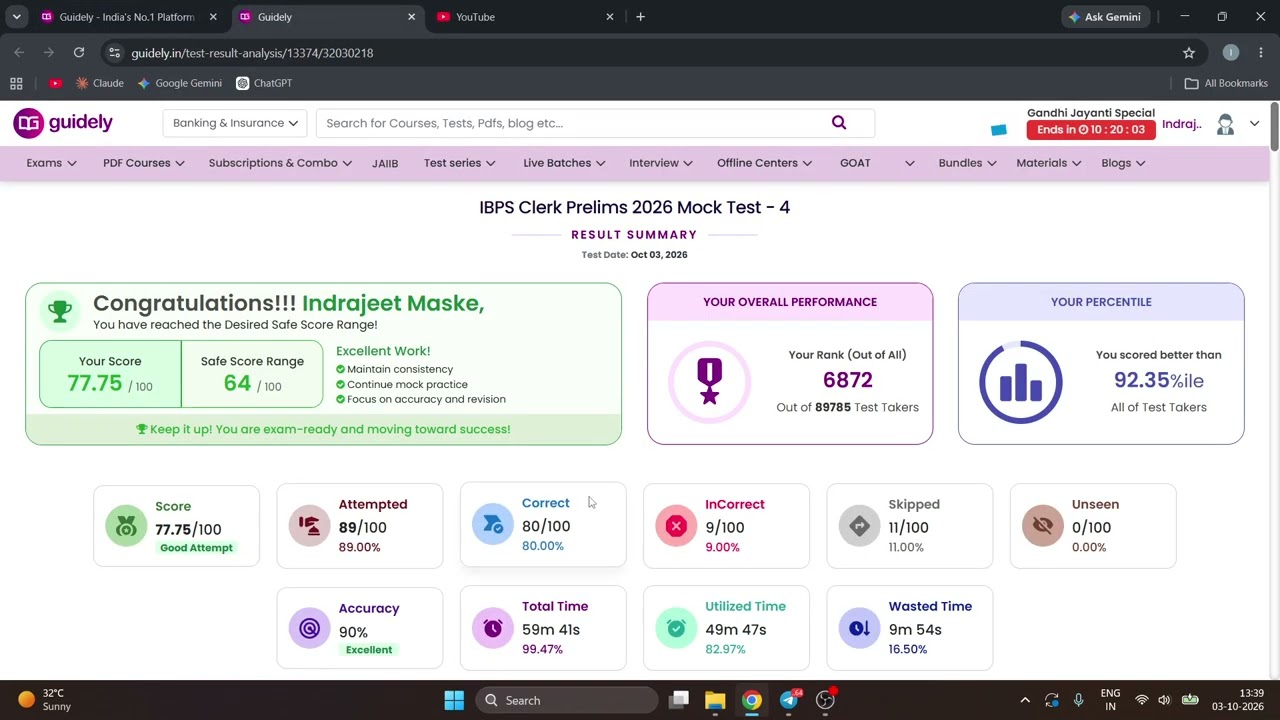Bookmark this page with the star icon
This screenshot has height=720, width=1280.
coord(1189,53)
